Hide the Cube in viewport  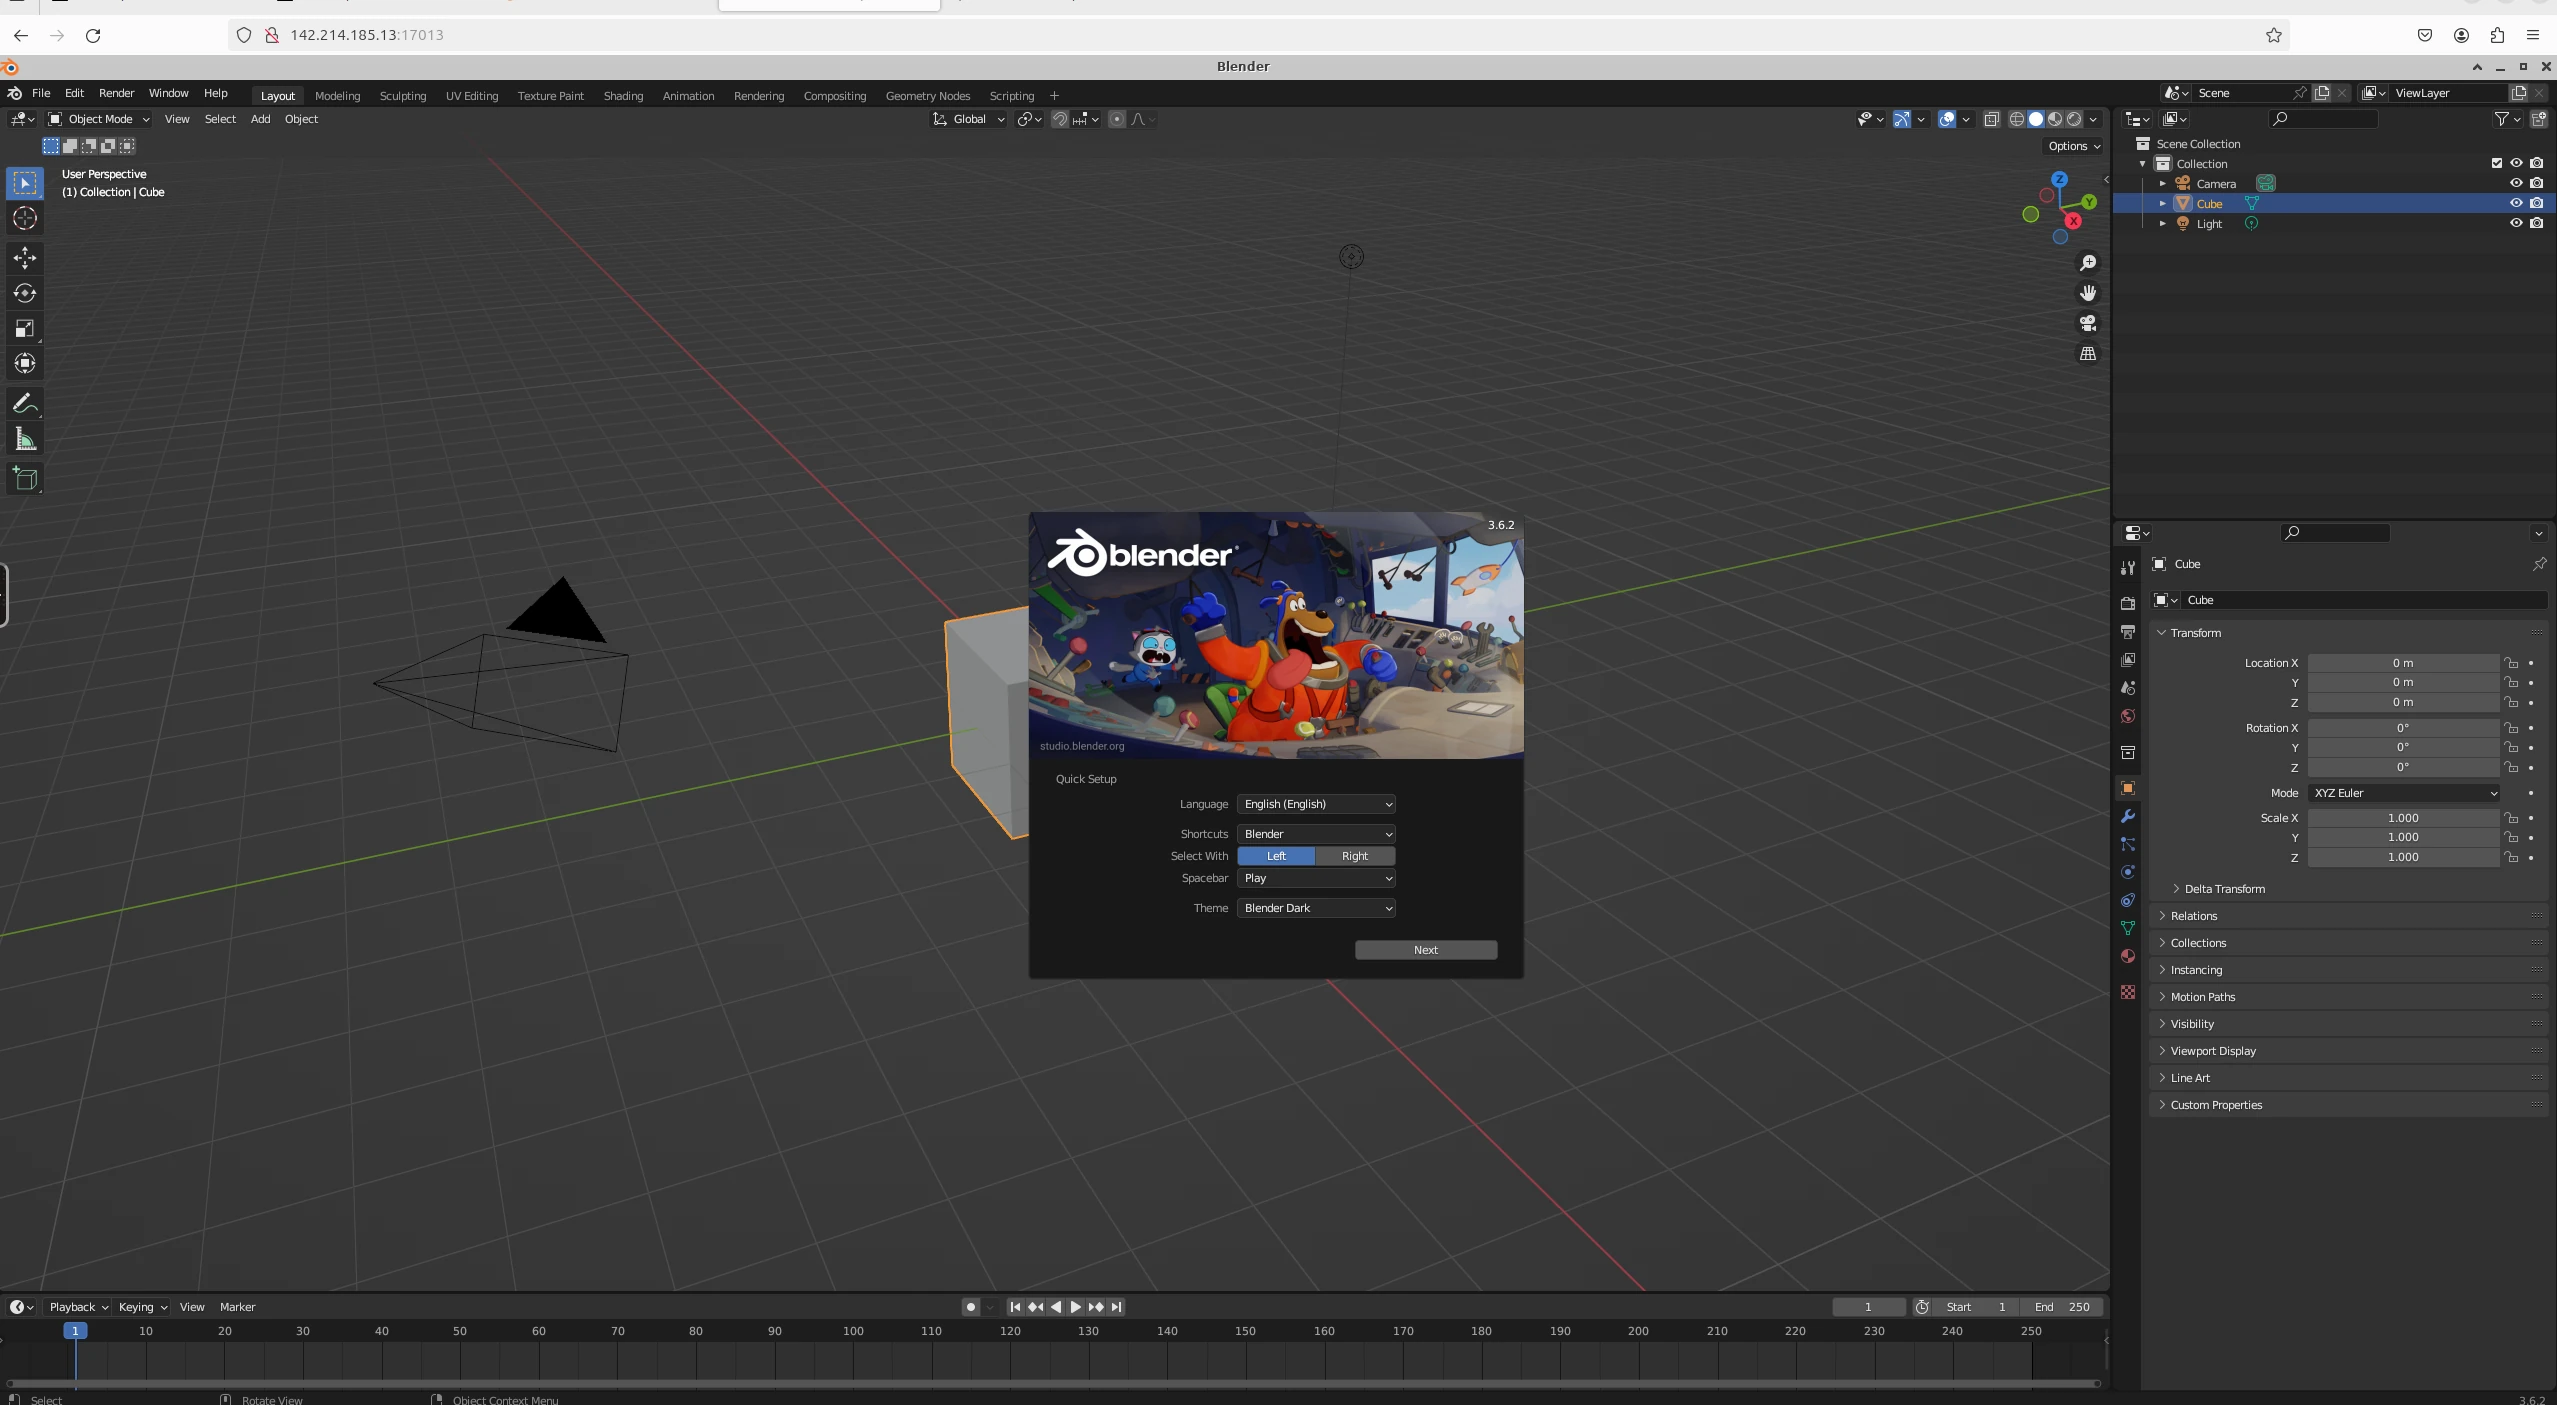point(2516,203)
